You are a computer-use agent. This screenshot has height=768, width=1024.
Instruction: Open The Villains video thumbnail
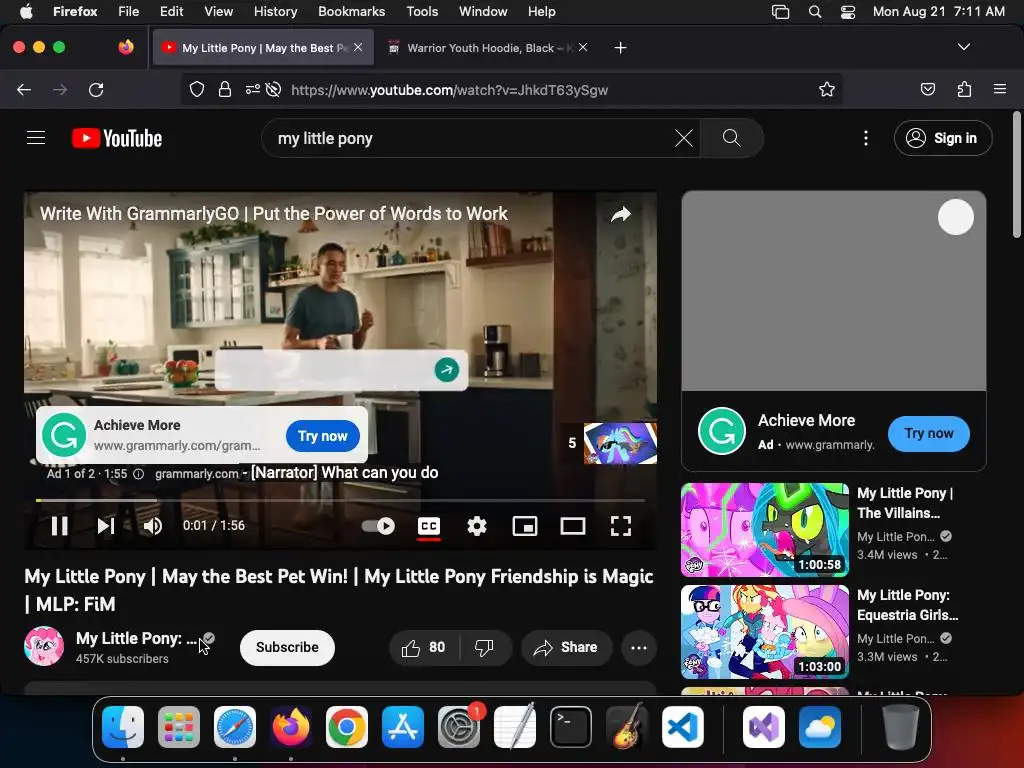pos(765,530)
